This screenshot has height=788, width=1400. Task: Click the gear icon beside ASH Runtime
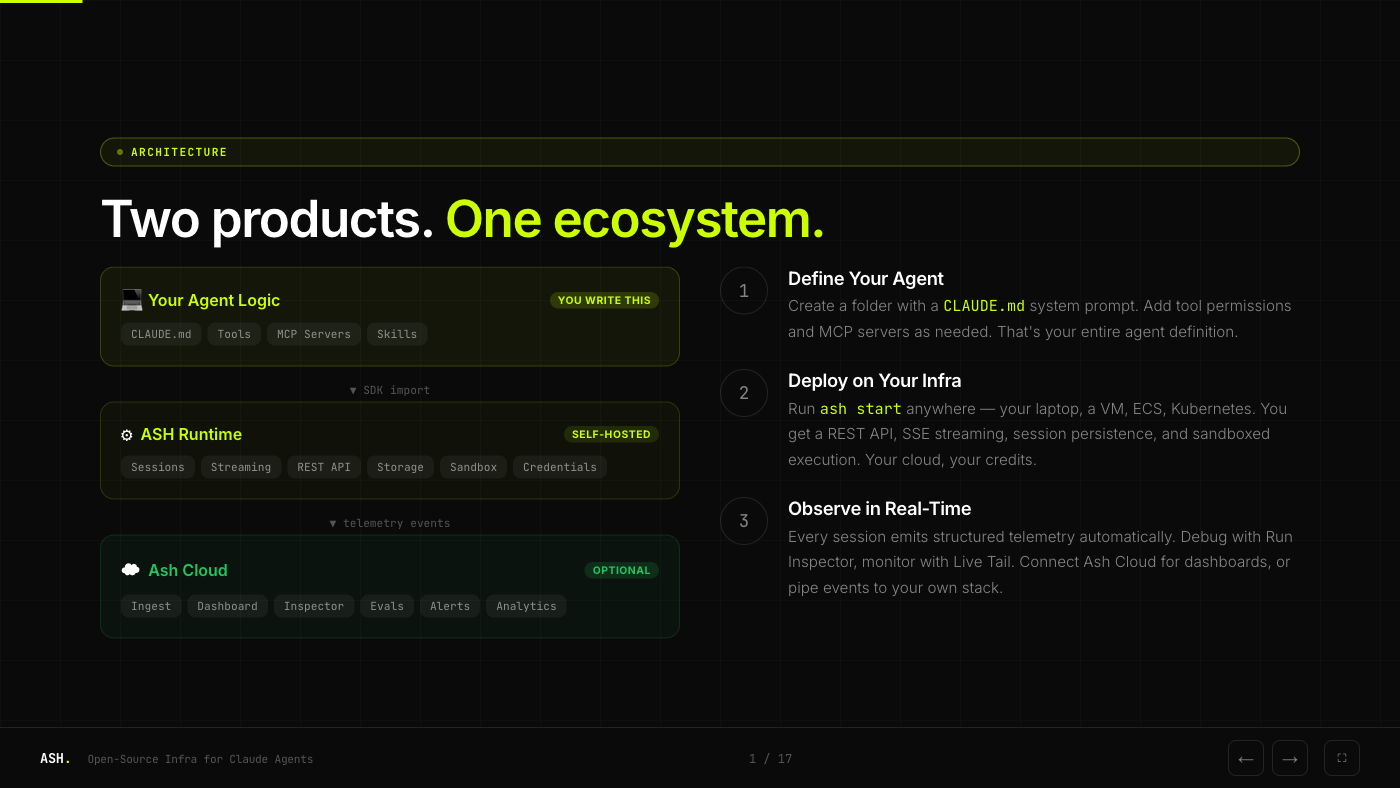click(127, 435)
